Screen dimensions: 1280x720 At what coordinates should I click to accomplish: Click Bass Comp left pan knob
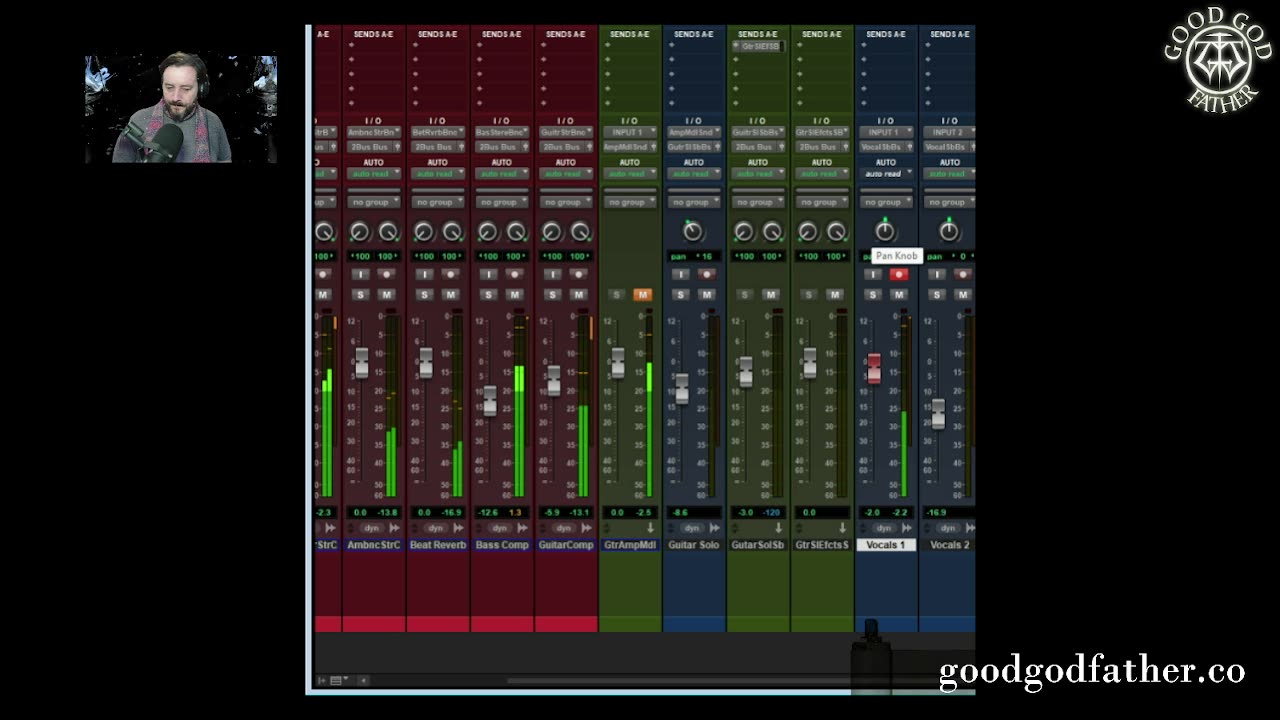pyautogui.click(x=488, y=232)
